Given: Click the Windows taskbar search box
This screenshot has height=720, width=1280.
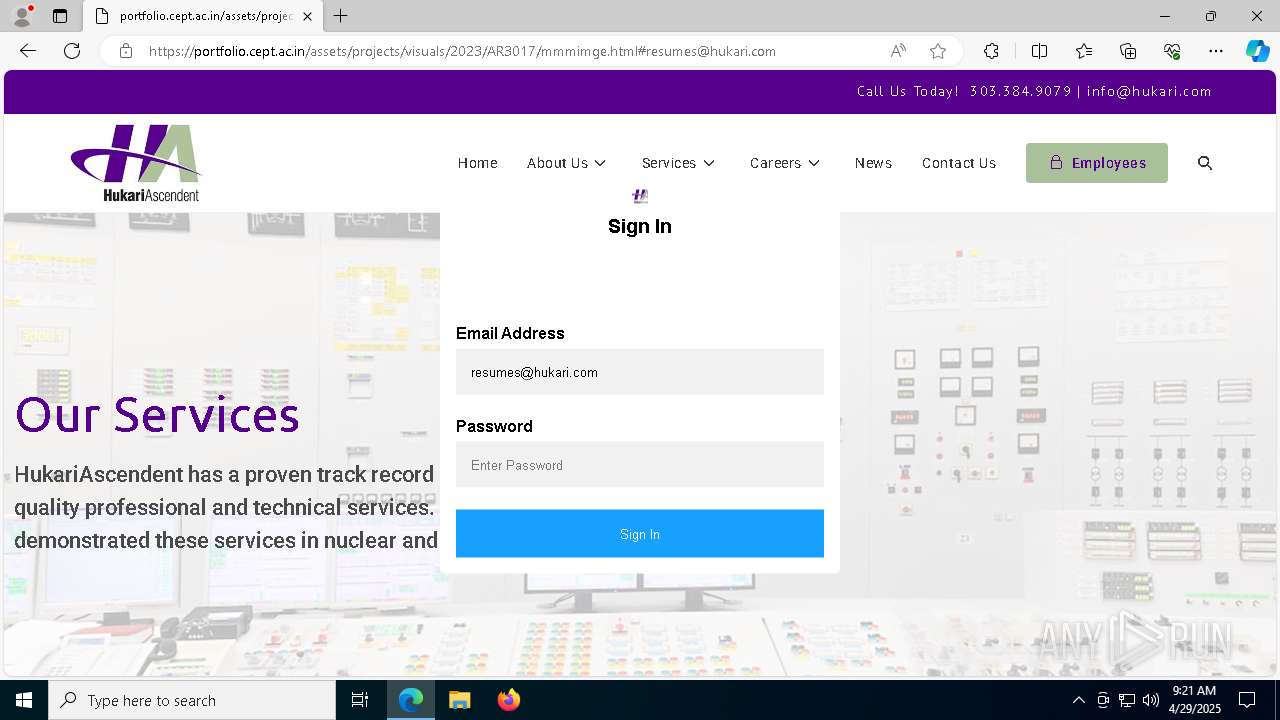Looking at the screenshot, I should point(192,700).
